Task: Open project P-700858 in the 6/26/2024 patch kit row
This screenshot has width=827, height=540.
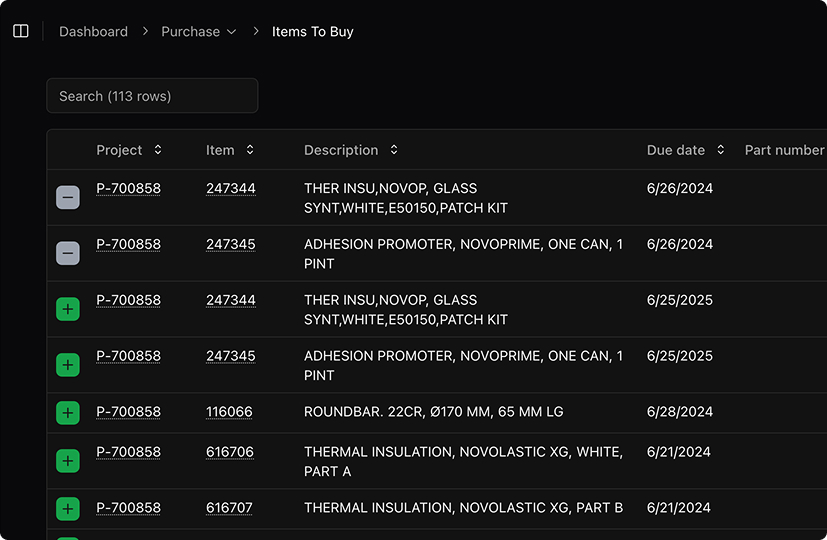Action: point(128,188)
